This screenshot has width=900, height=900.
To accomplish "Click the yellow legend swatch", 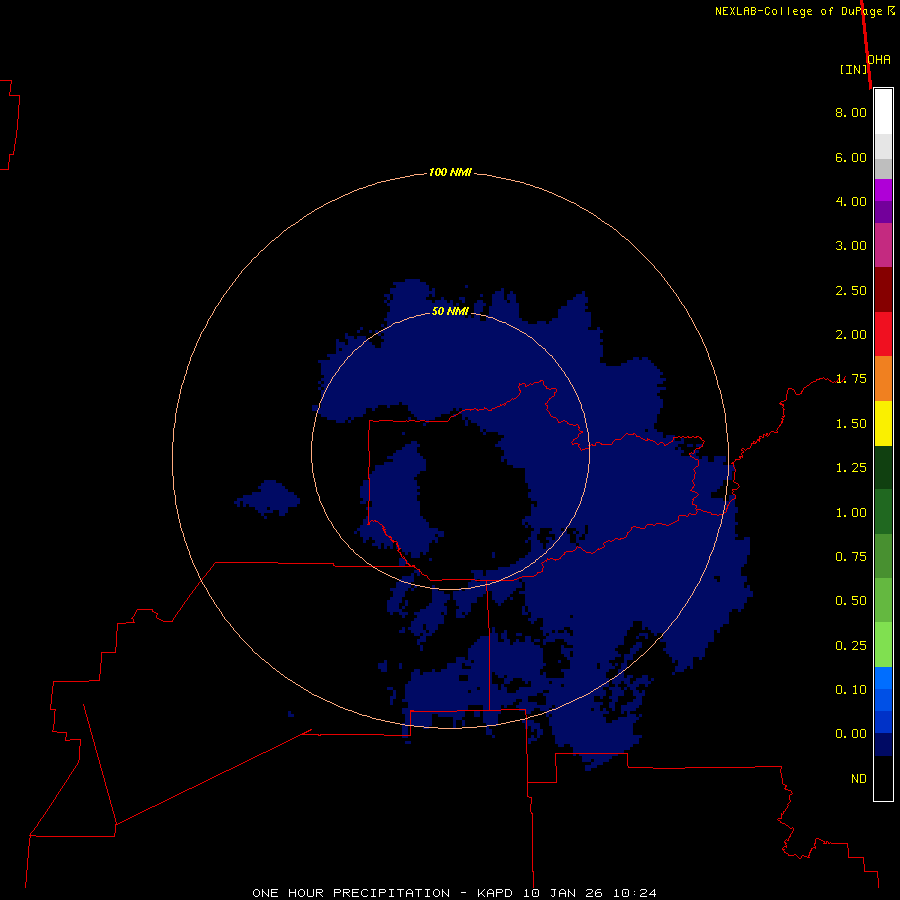I will (883, 423).
